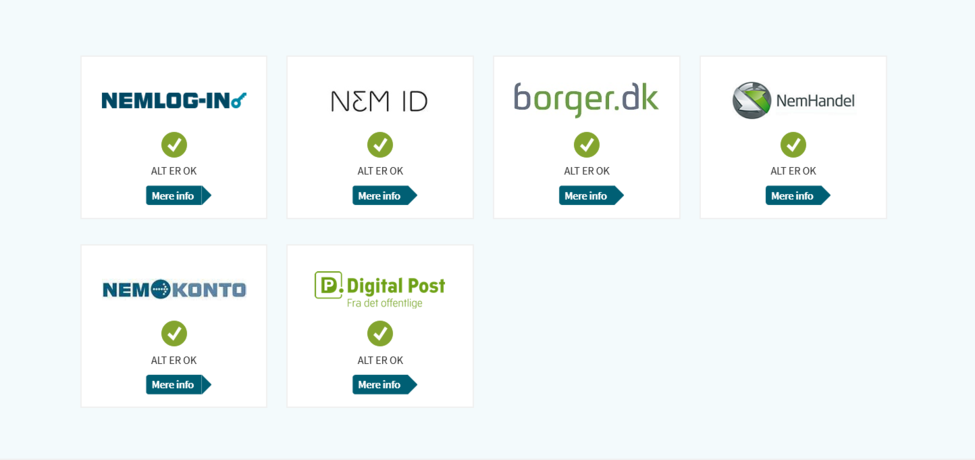Click the NemKonto logo
Image resolution: width=975 pixels, height=460 pixels.
[174, 289]
